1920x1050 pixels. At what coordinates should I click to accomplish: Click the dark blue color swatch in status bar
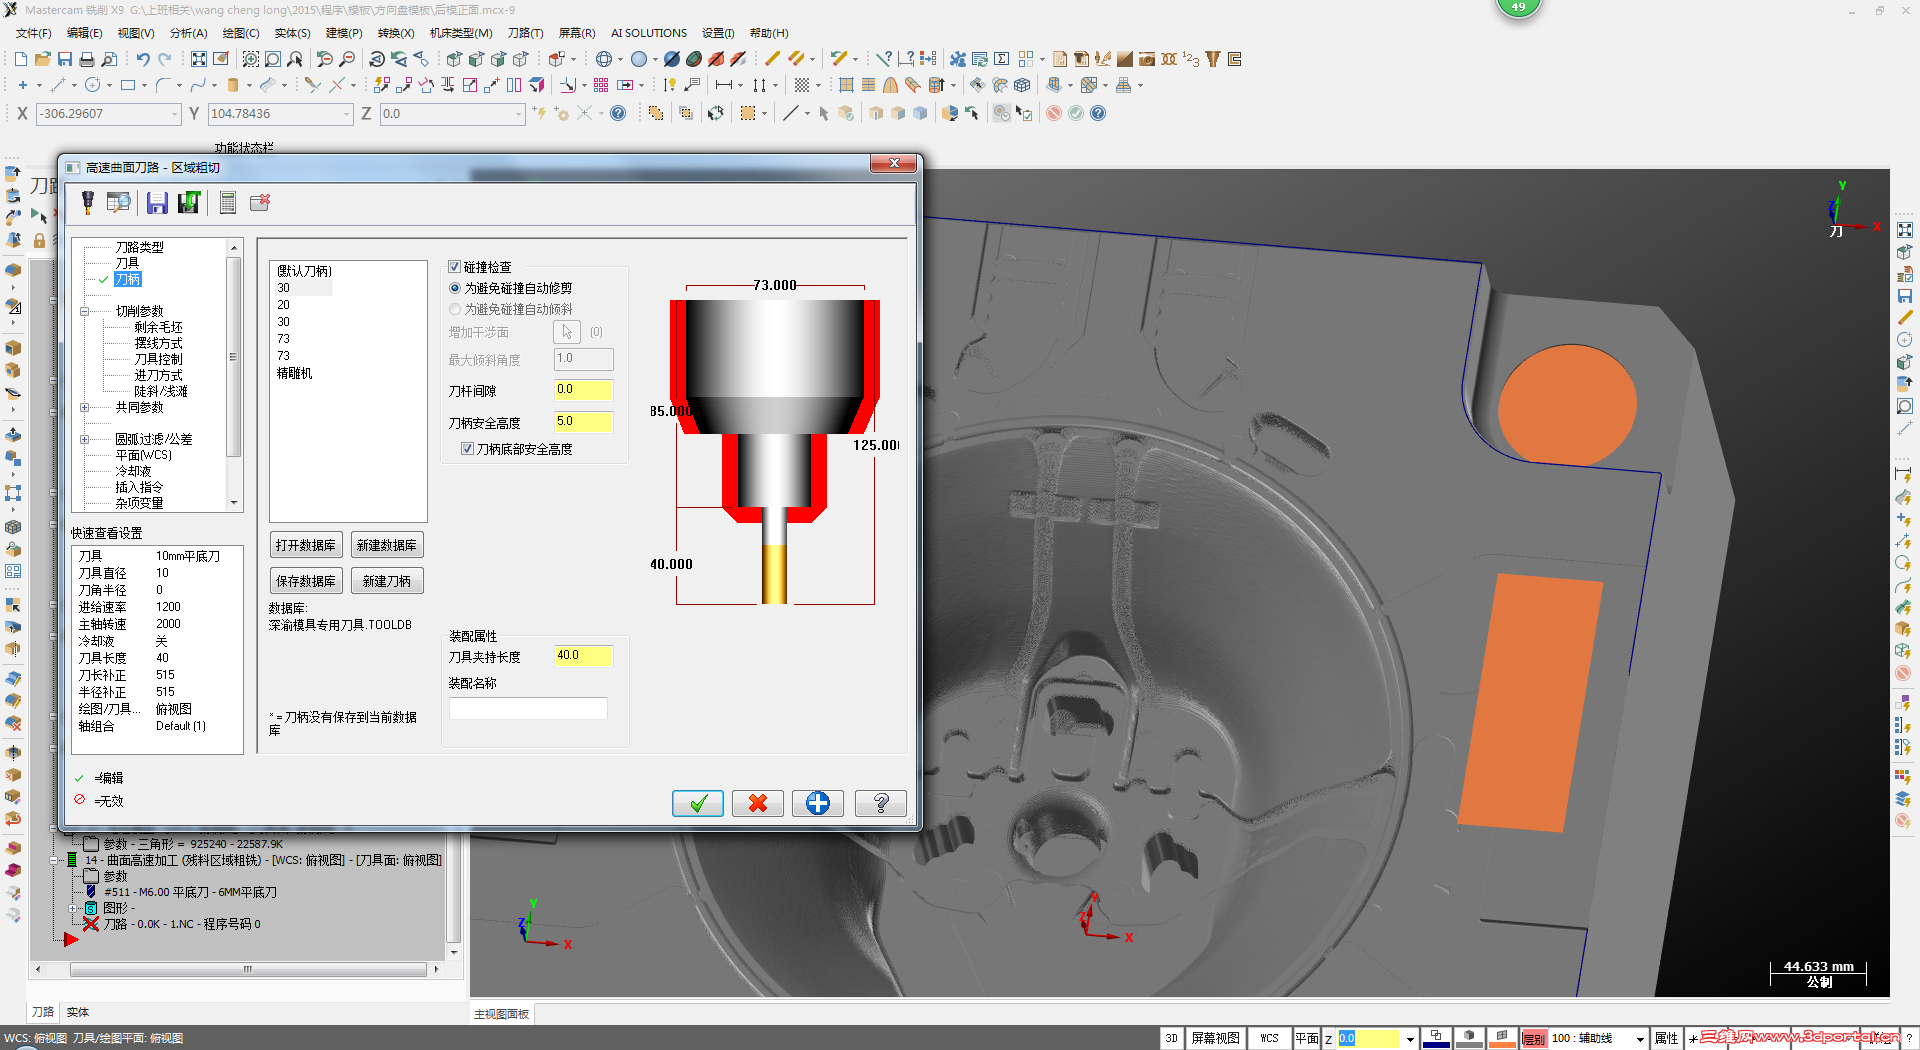(x=1436, y=1039)
